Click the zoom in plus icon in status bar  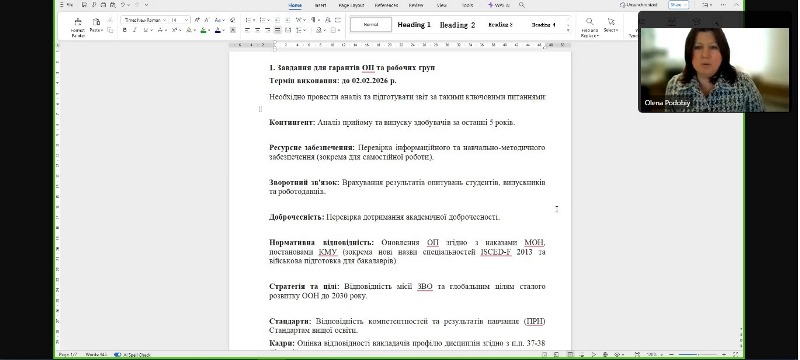[724, 354]
